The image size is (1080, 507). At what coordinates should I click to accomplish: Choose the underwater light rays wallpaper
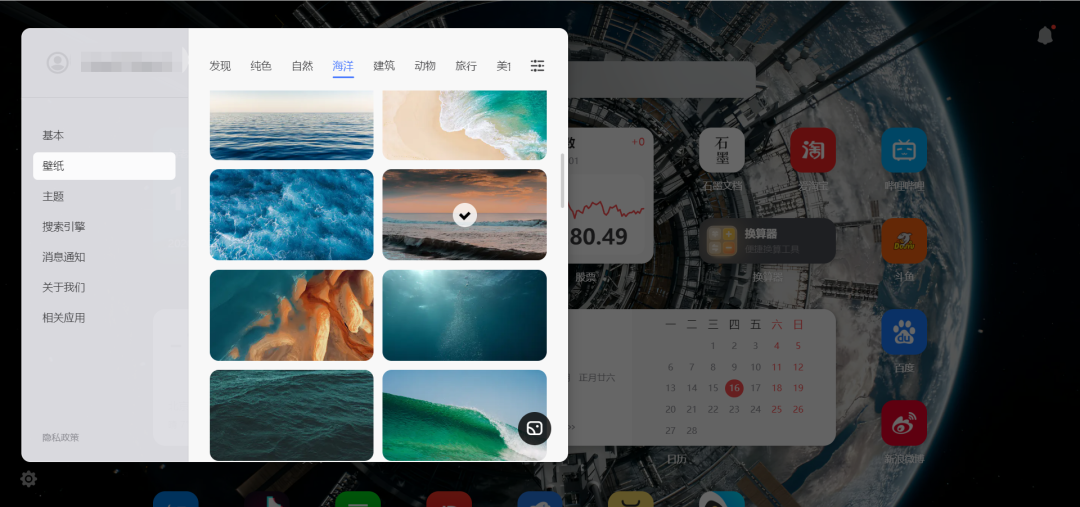click(464, 315)
